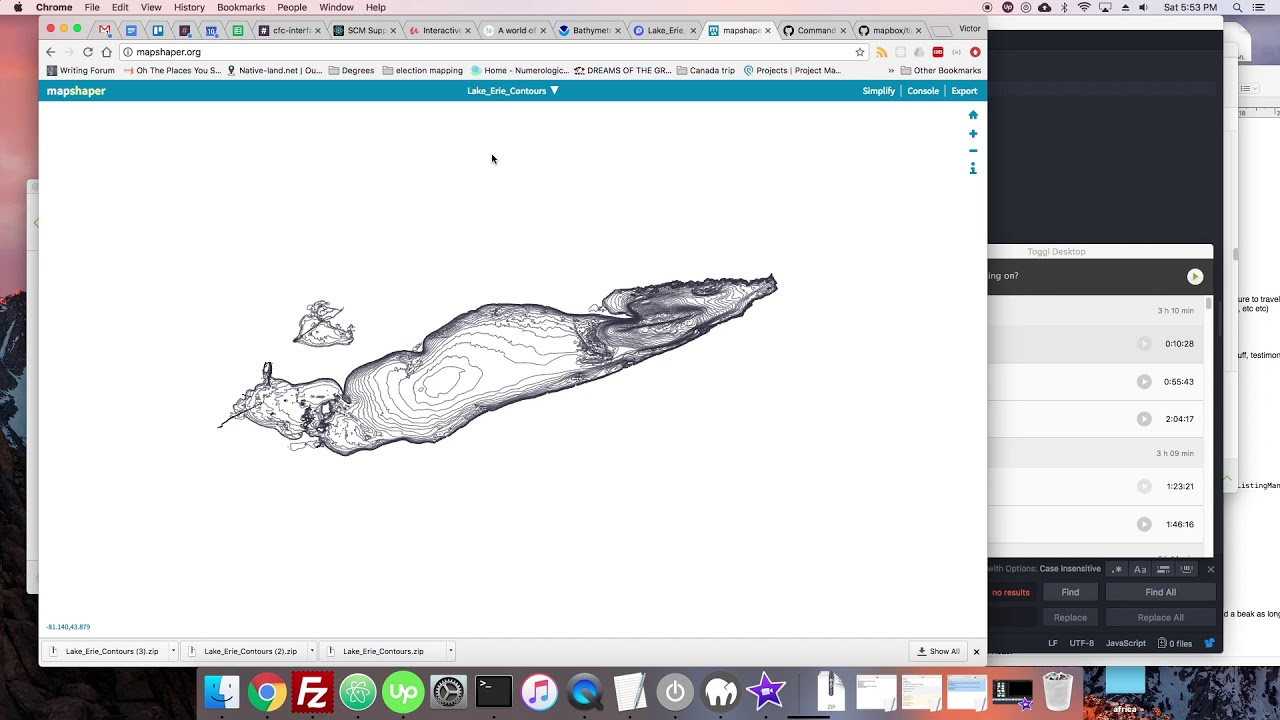1280x720 pixels.
Task: Zoom out with the minus icon
Action: click(x=973, y=151)
